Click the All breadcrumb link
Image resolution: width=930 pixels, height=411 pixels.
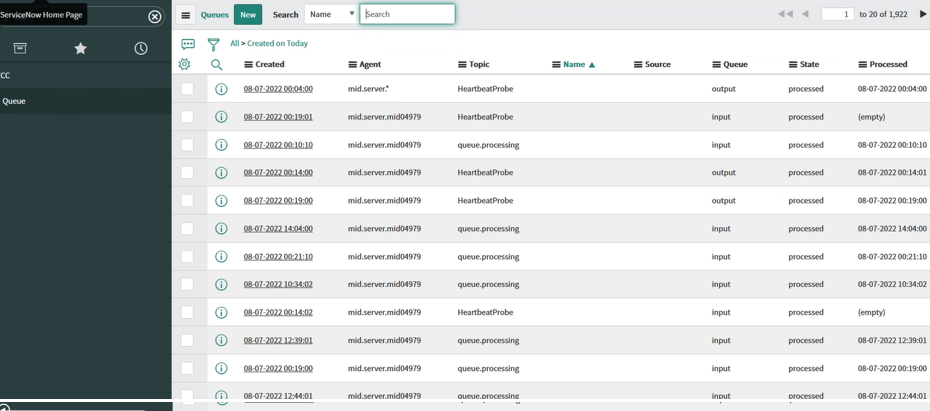click(x=235, y=43)
